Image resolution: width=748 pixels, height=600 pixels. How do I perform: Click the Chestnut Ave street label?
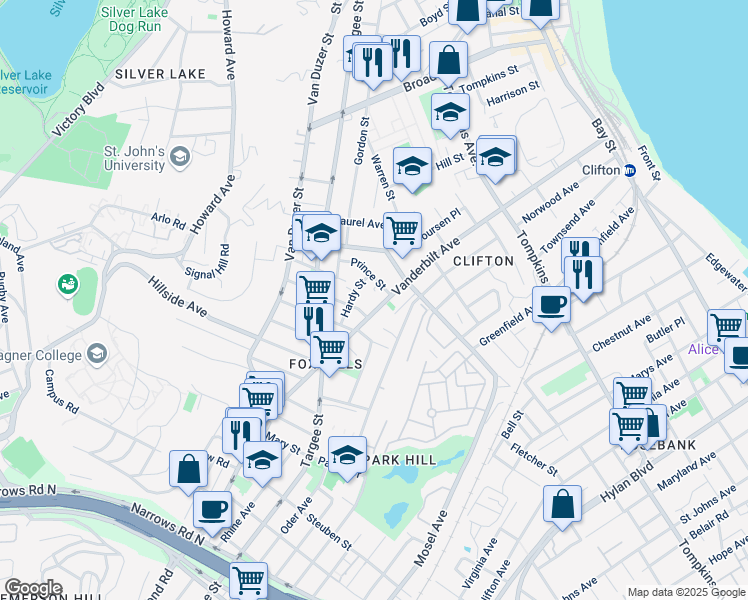621,333
